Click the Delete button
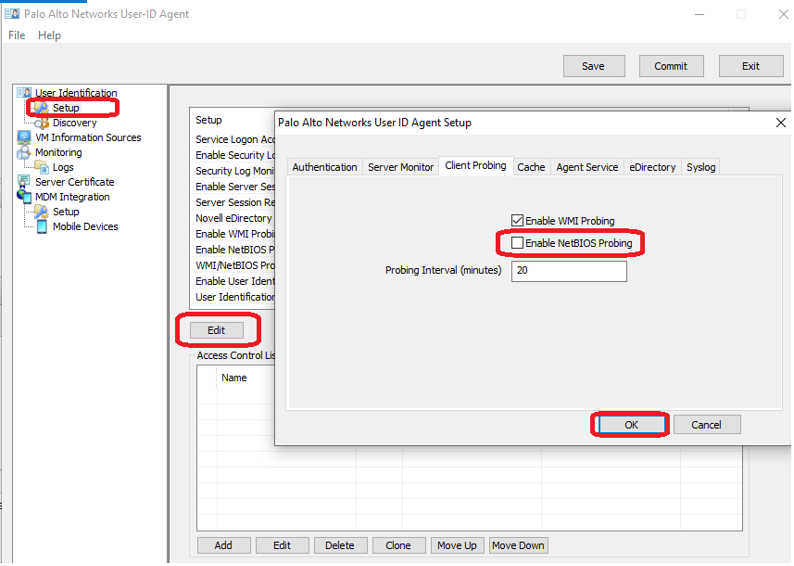The height and width of the screenshot is (566, 794). coord(340,545)
